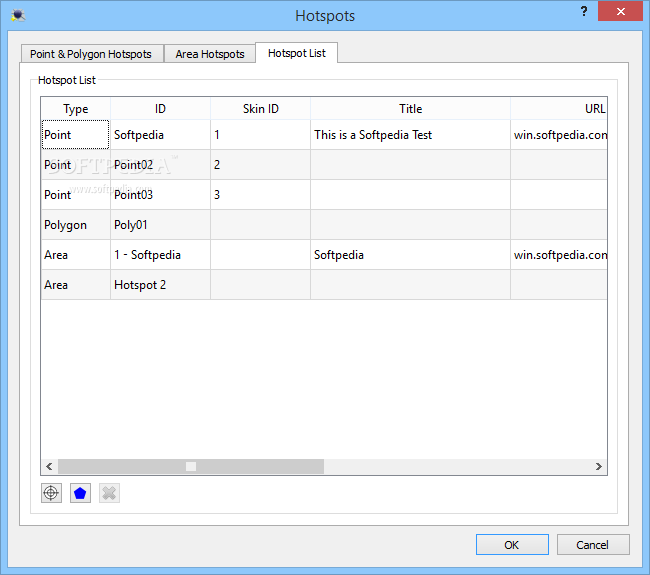Select the Polygon type cell
The image size is (650, 575).
(x=75, y=225)
